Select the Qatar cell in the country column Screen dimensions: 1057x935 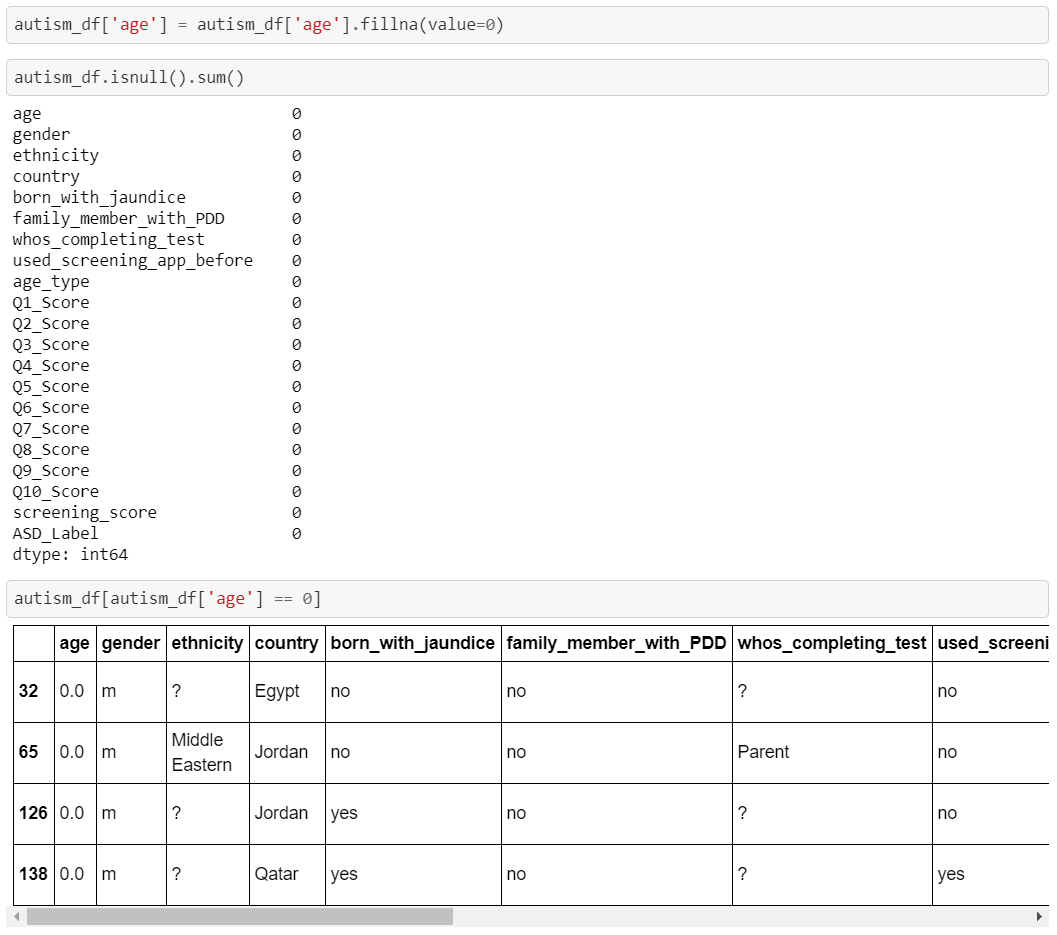277,873
